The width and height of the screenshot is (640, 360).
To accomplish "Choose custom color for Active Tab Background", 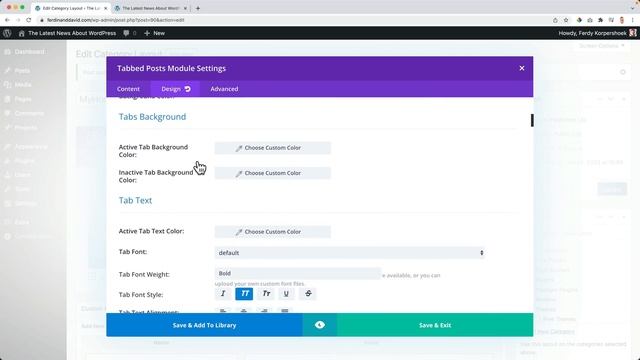I will (x=273, y=148).
